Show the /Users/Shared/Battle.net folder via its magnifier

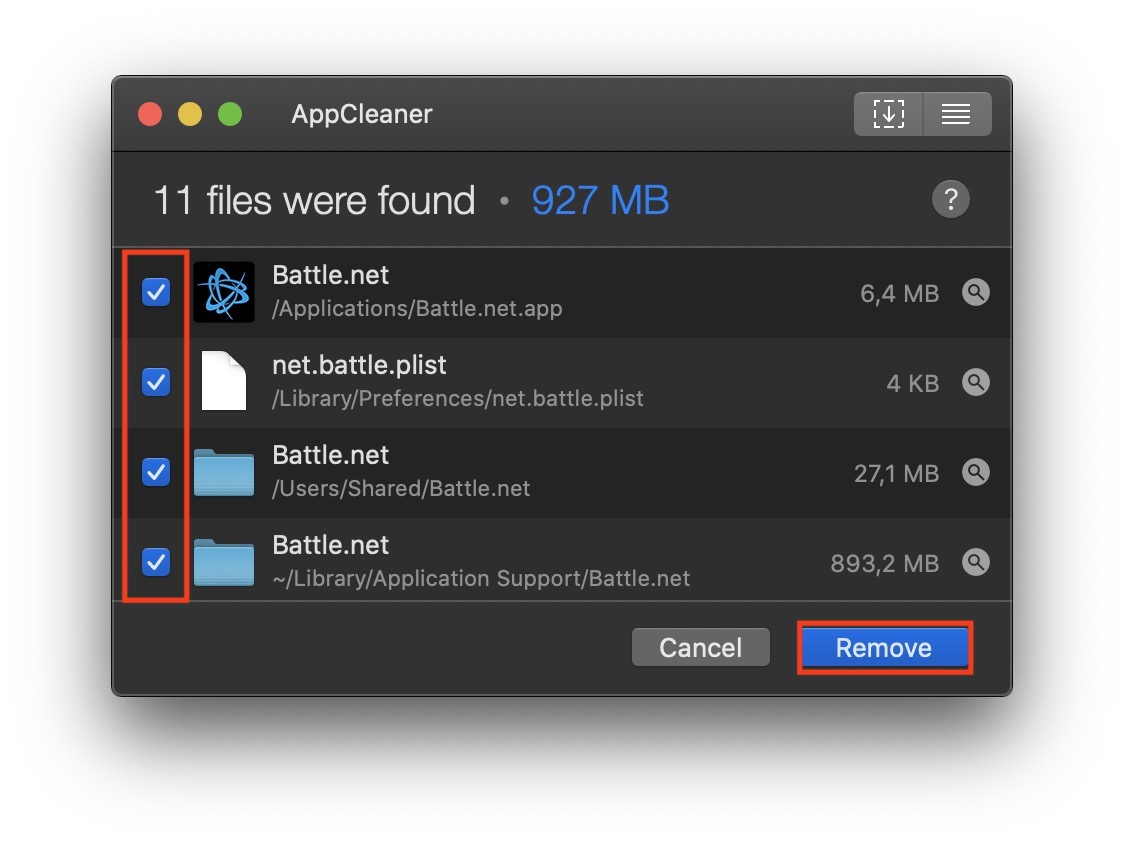click(976, 472)
